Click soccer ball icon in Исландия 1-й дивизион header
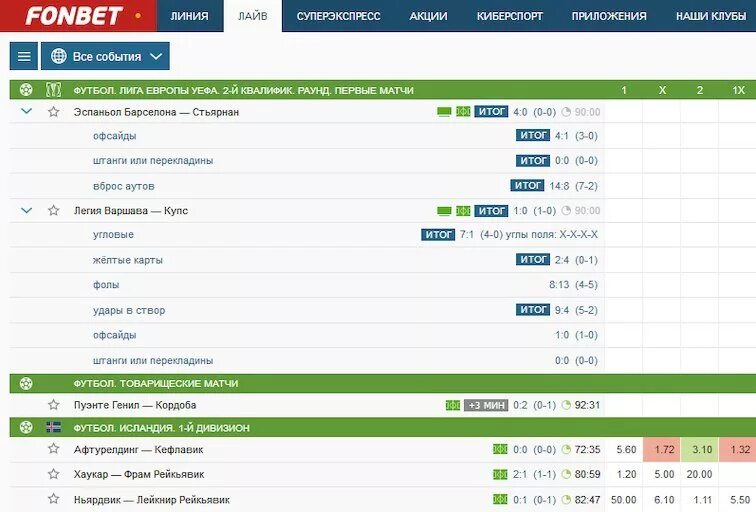The image size is (756, 512). pyautogui.click(x=26, y=427)
